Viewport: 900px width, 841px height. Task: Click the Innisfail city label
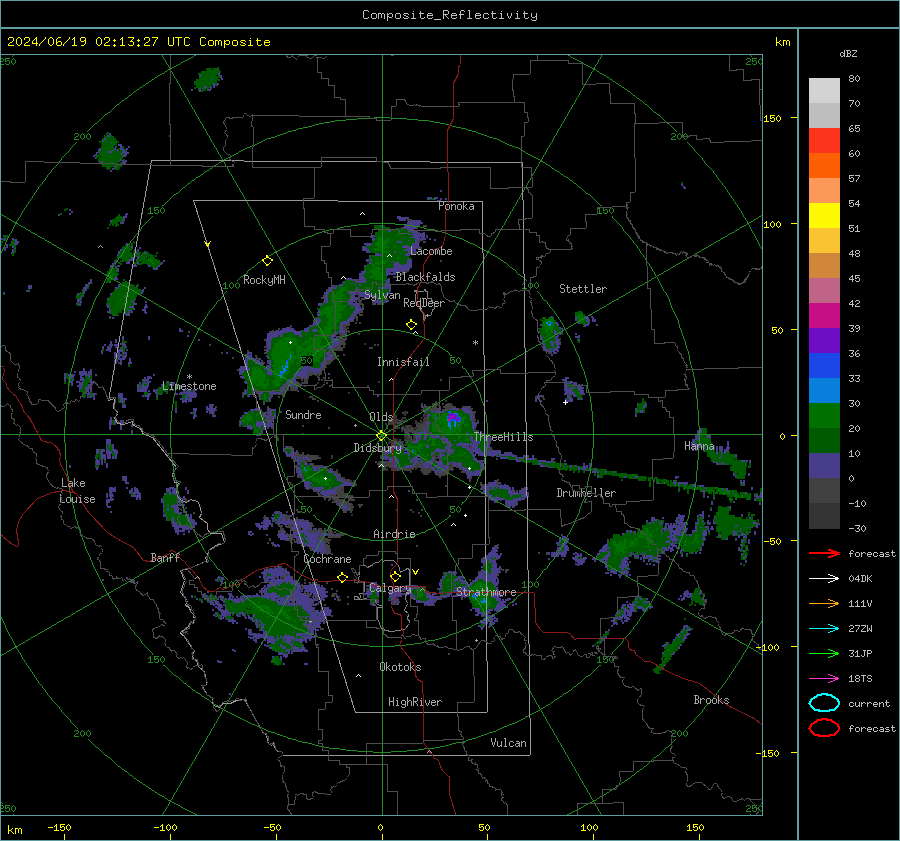tap(403, 362)
